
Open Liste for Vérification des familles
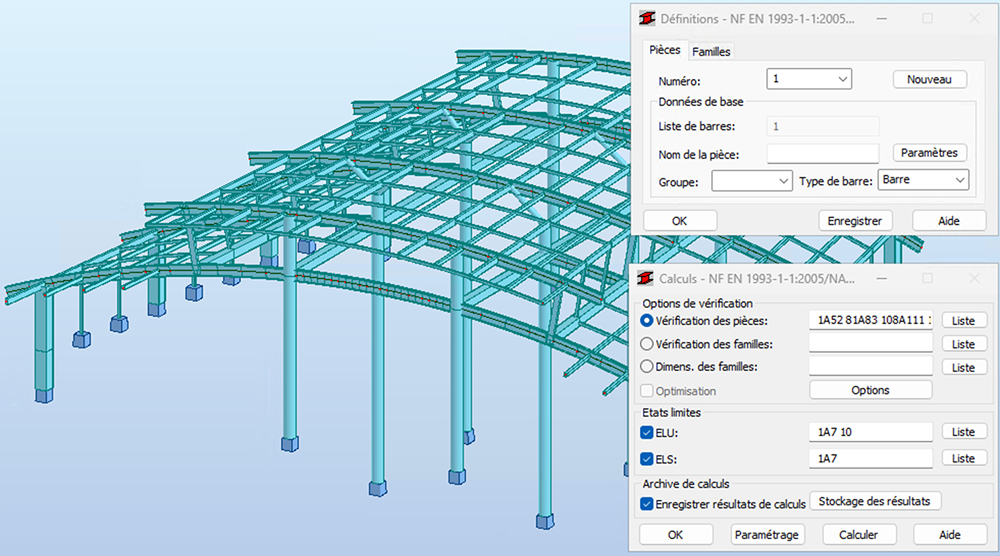pyautogui.click(x=964, y=344)
